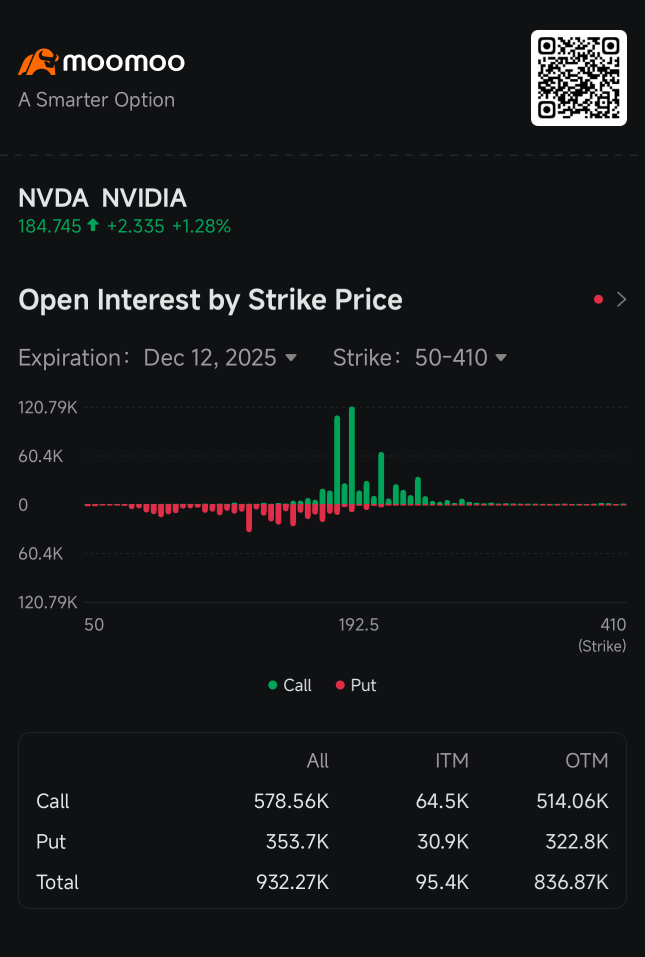Click the red notification dot
Screen dimensions: 645x957
click(598, 299)
